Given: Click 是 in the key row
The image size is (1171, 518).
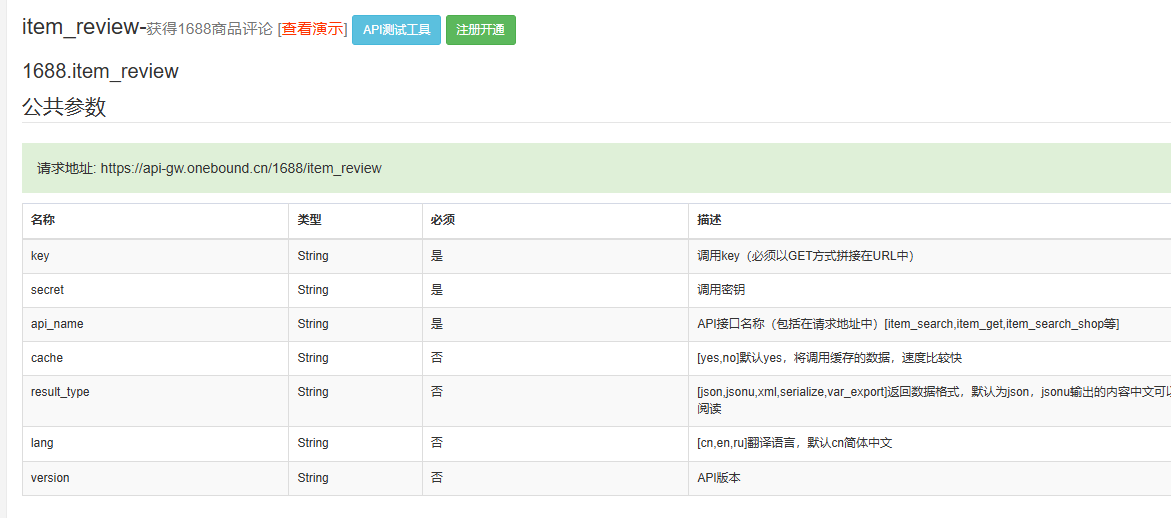Looking at the screenshot, I should (437, 256).
